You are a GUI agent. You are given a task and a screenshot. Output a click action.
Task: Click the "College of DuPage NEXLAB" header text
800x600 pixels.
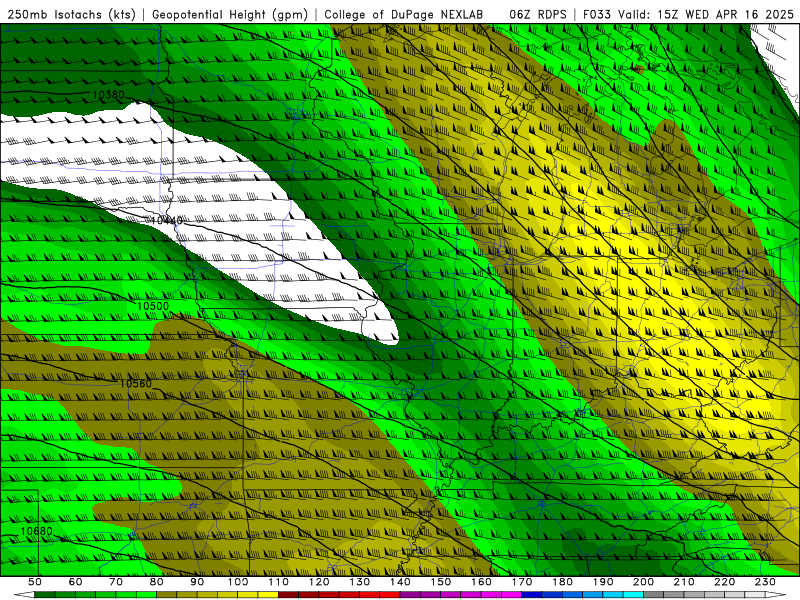coord(404,15)
